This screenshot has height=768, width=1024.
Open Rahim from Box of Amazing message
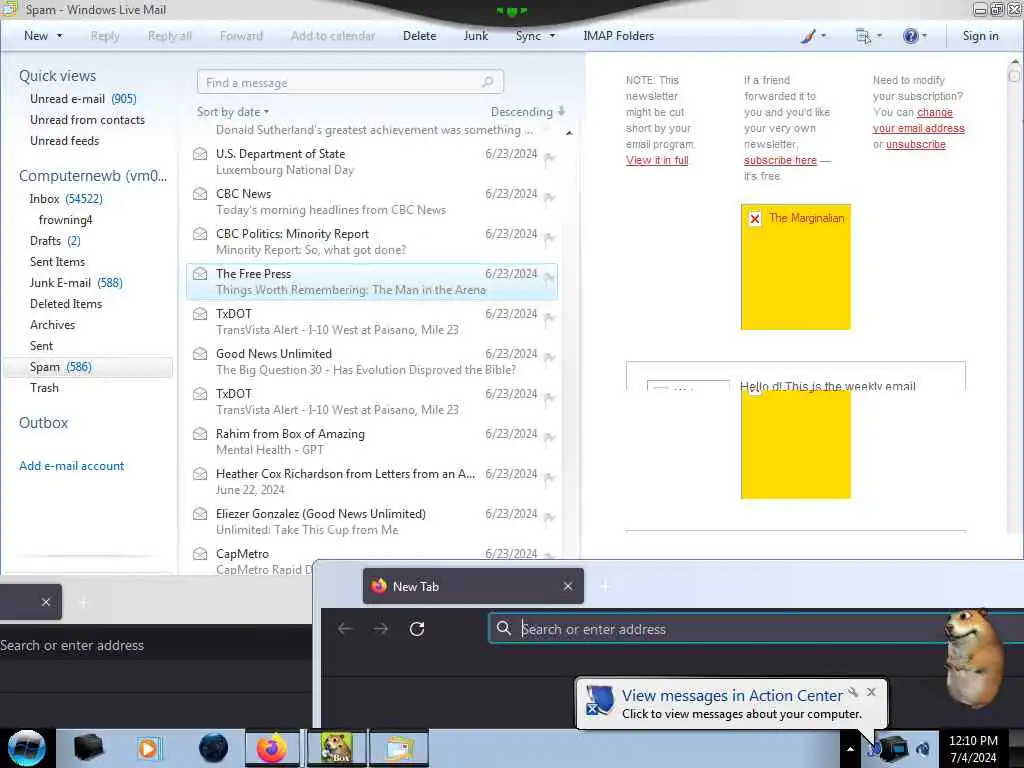click(x=372, y=441)
